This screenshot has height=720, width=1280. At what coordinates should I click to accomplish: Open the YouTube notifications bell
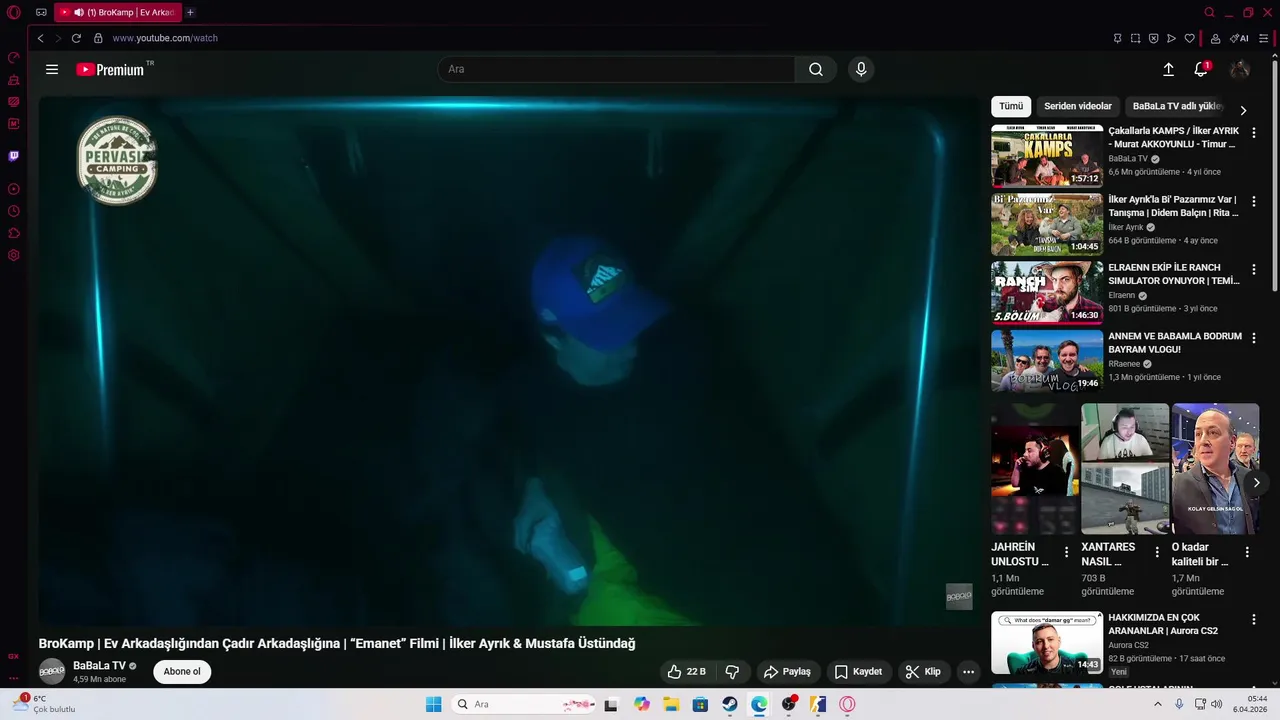pos(1201,69)
